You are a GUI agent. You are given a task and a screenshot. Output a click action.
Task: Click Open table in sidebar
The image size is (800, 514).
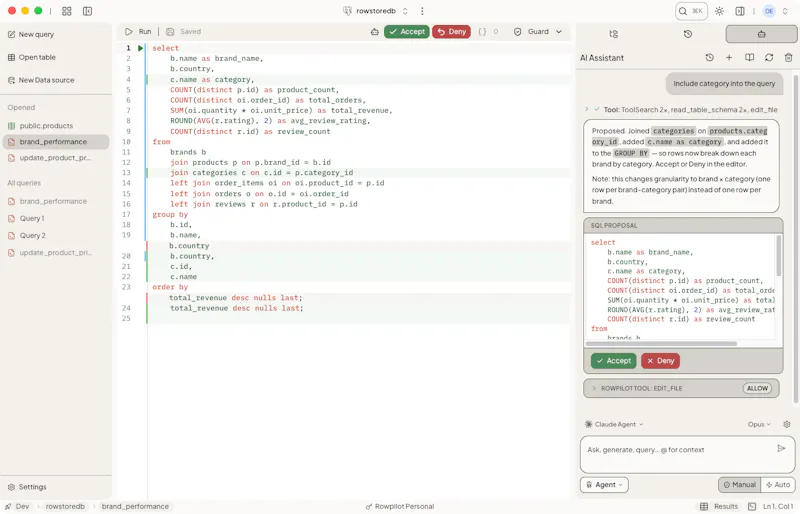32,57
